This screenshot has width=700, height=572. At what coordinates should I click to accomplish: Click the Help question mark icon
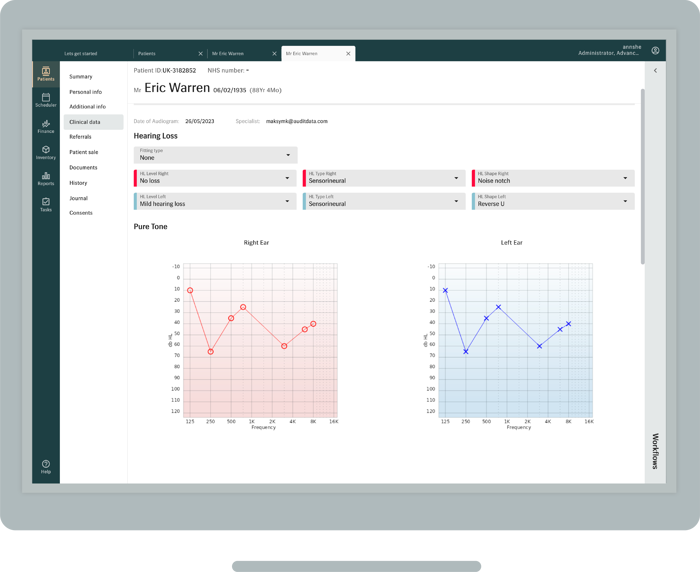[x=46, y=466]
